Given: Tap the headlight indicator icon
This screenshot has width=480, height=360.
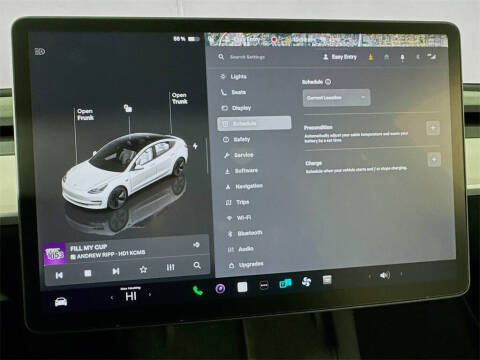Looking at the screenshot, I should pyautogui.click(x=40, y=52).
